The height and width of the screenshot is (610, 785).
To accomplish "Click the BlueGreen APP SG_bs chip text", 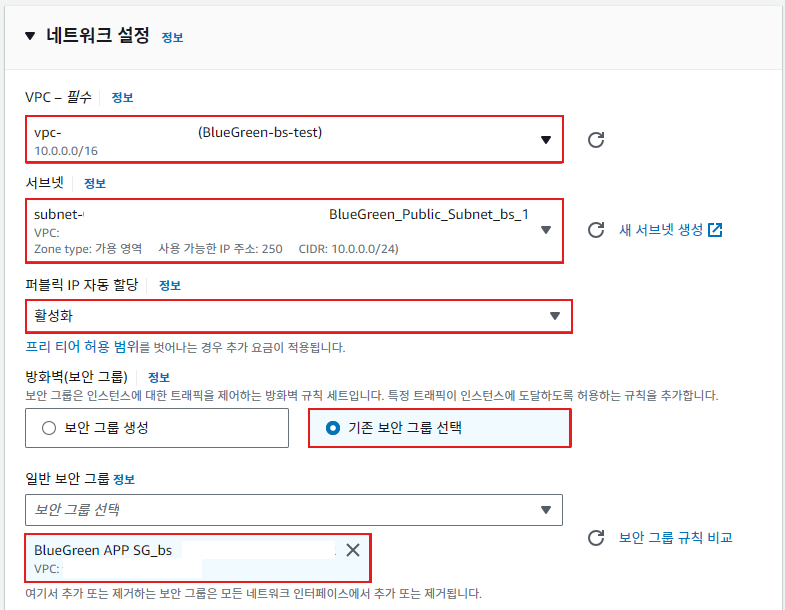I will [103, 550].
